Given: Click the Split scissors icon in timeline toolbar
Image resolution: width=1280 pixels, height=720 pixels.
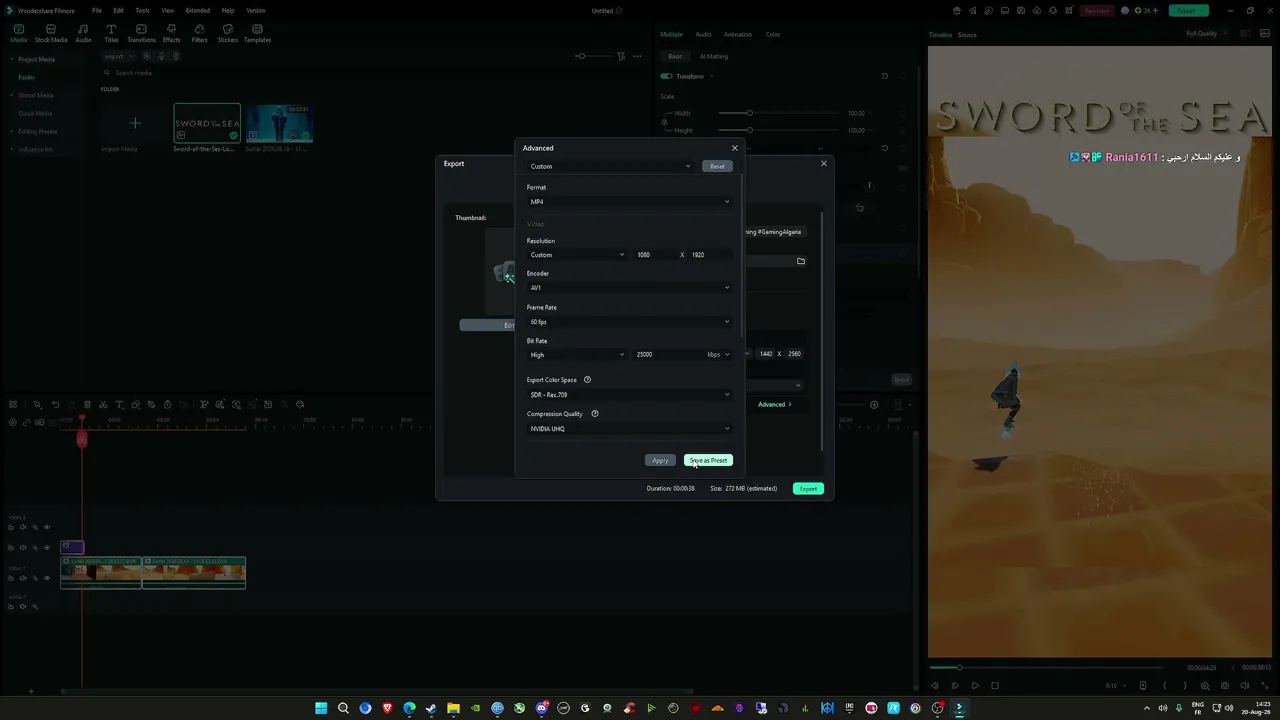Looking at the screenshot, I should 103,405.
